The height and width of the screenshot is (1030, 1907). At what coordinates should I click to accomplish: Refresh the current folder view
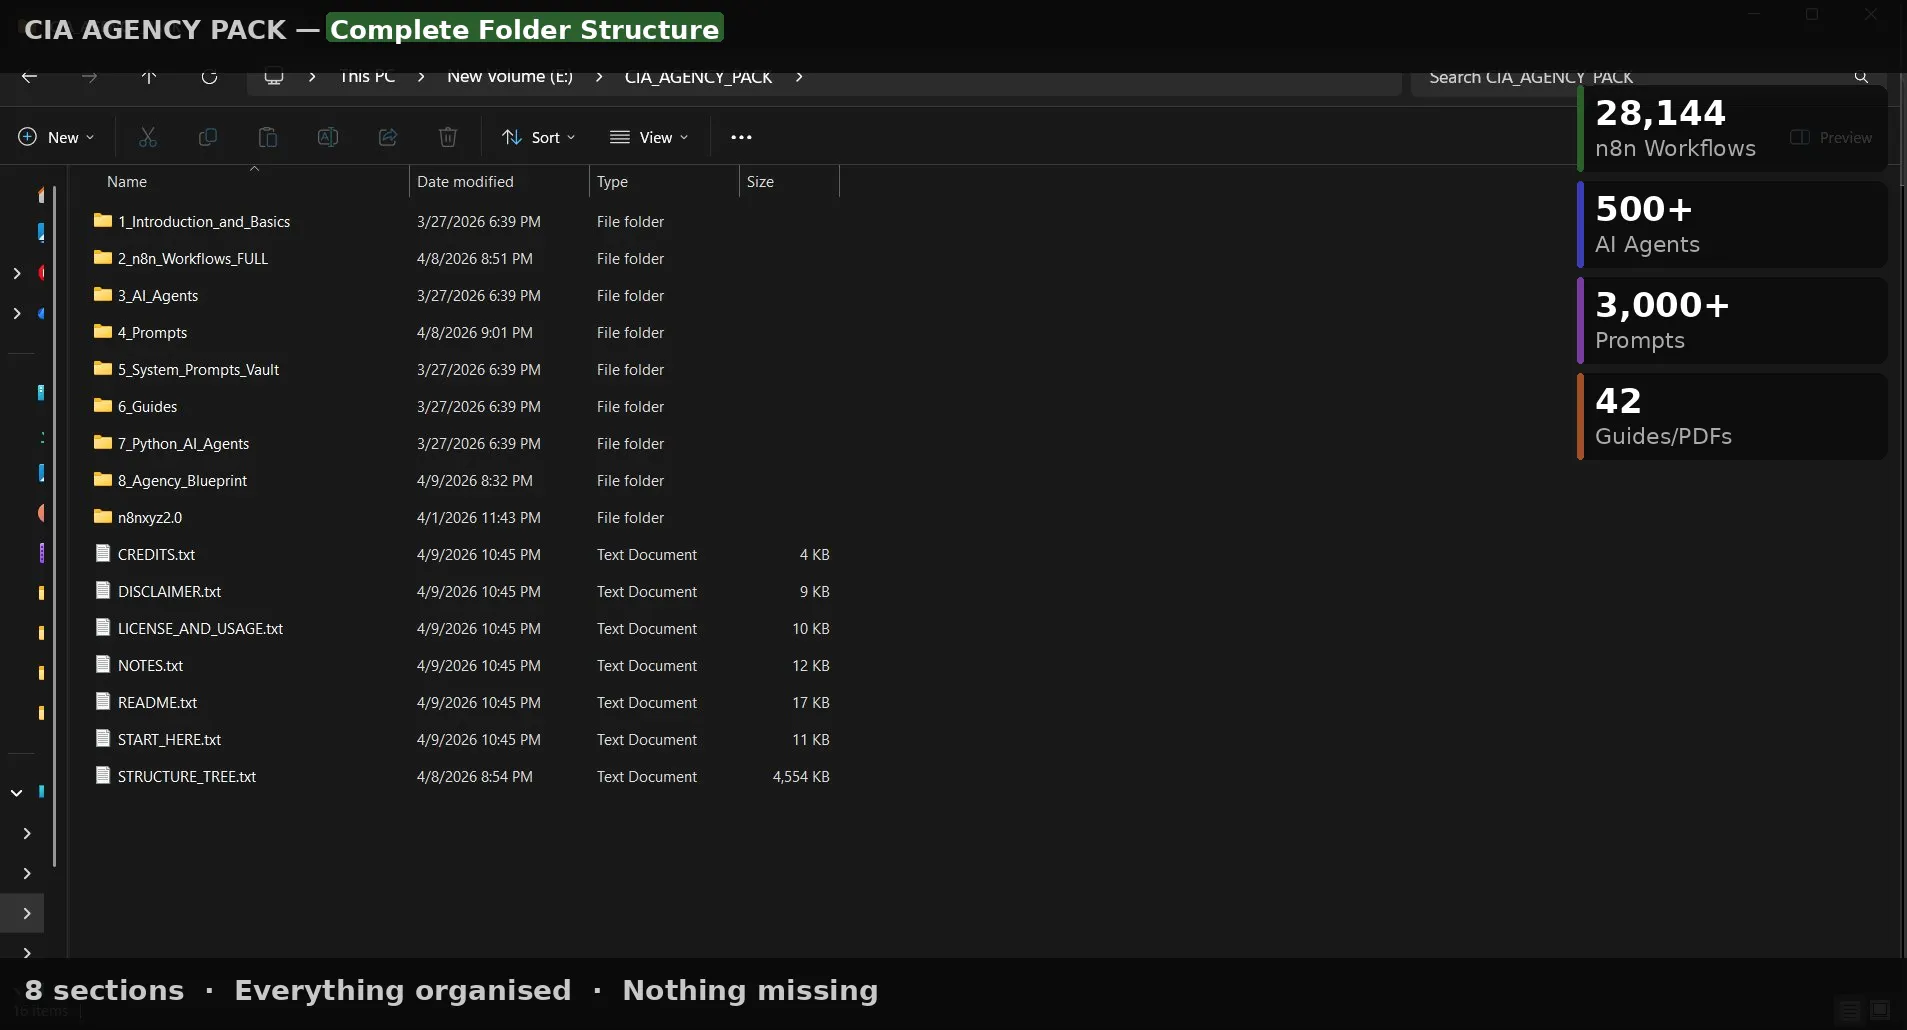point(209,77)
